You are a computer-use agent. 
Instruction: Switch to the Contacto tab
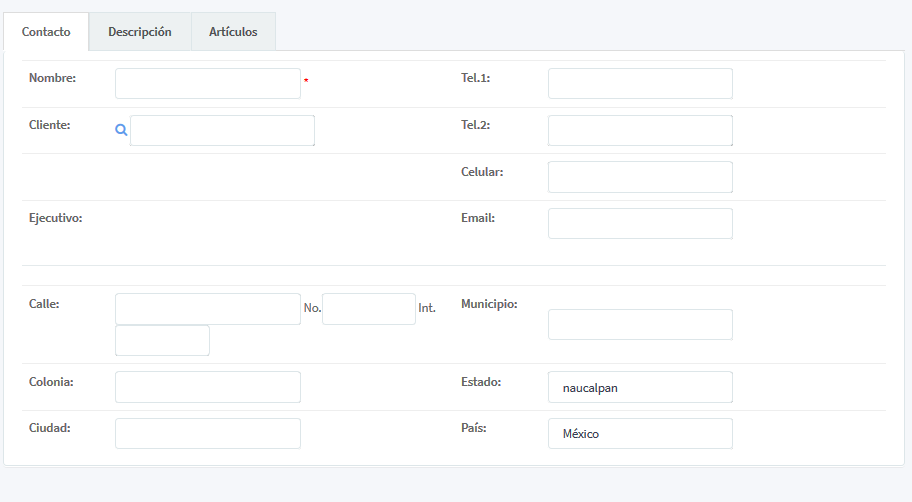click(46, 32)
